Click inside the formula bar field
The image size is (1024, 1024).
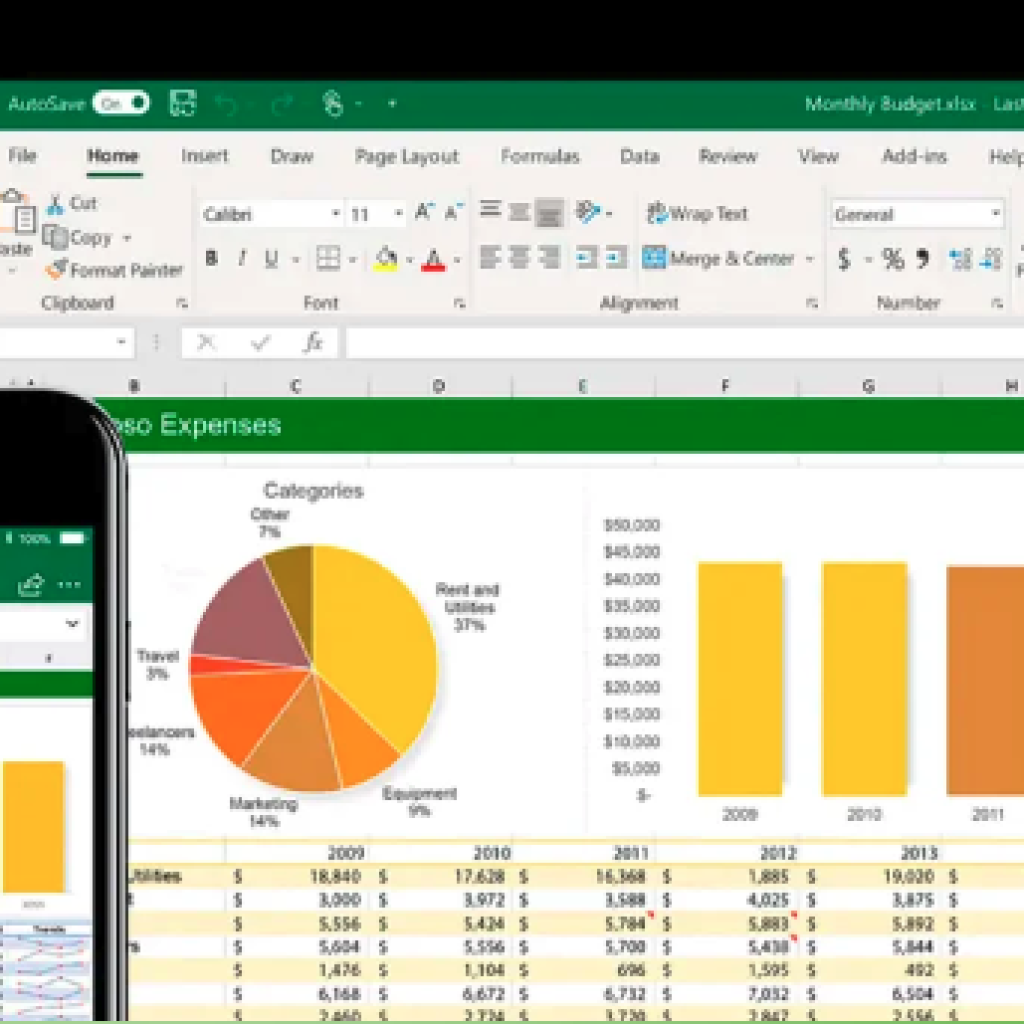tap(680, 343)
